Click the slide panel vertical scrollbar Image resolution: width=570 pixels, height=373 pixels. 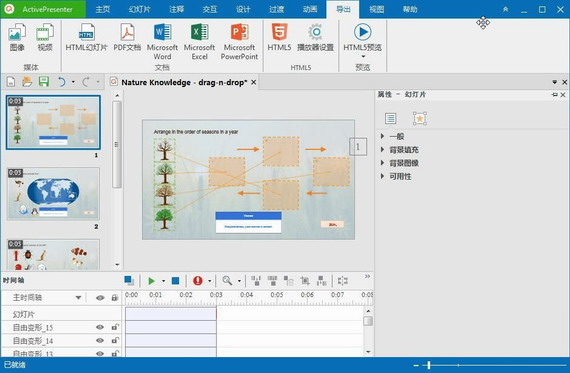click(117, 145)
